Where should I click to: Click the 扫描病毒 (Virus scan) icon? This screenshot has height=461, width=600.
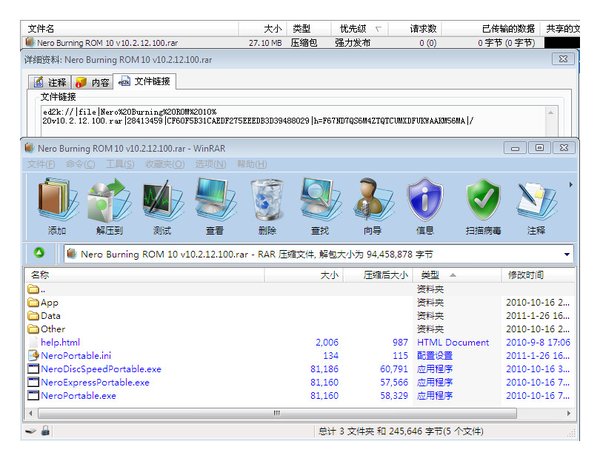pyautogui.click(x=483, y=200)
